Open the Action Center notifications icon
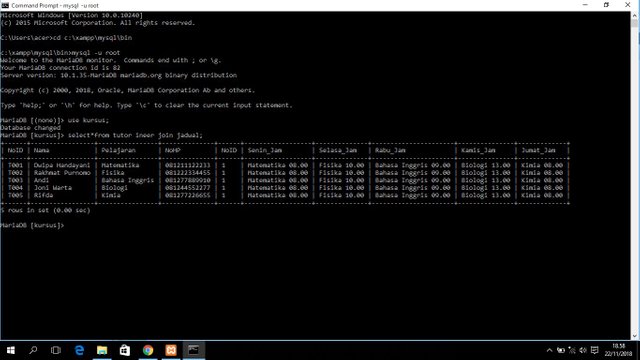This screenshot has height=360, width=640. coord(595,350)
